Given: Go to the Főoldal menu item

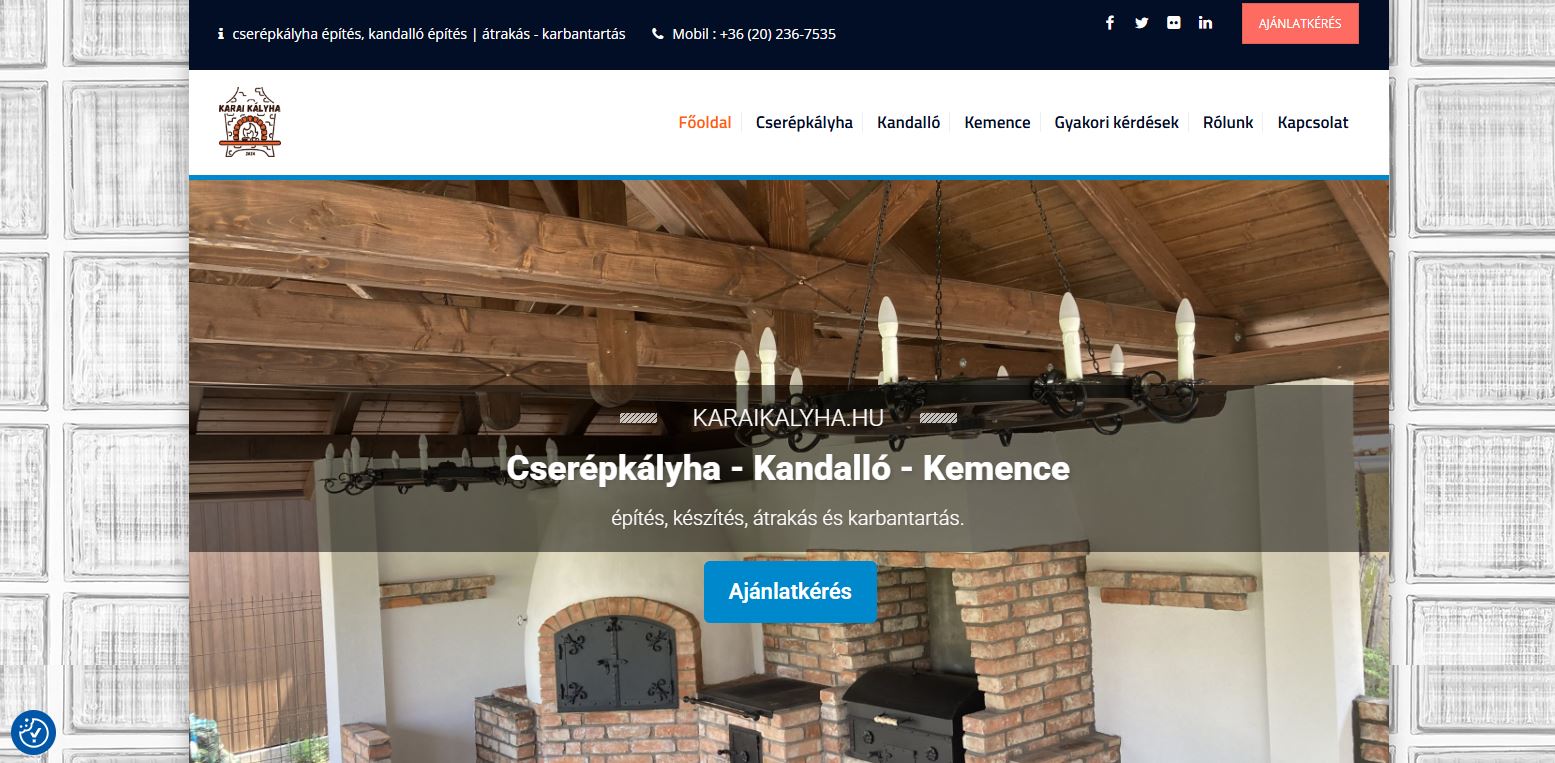Looking at the screenshot, I should tap(705, 123).
